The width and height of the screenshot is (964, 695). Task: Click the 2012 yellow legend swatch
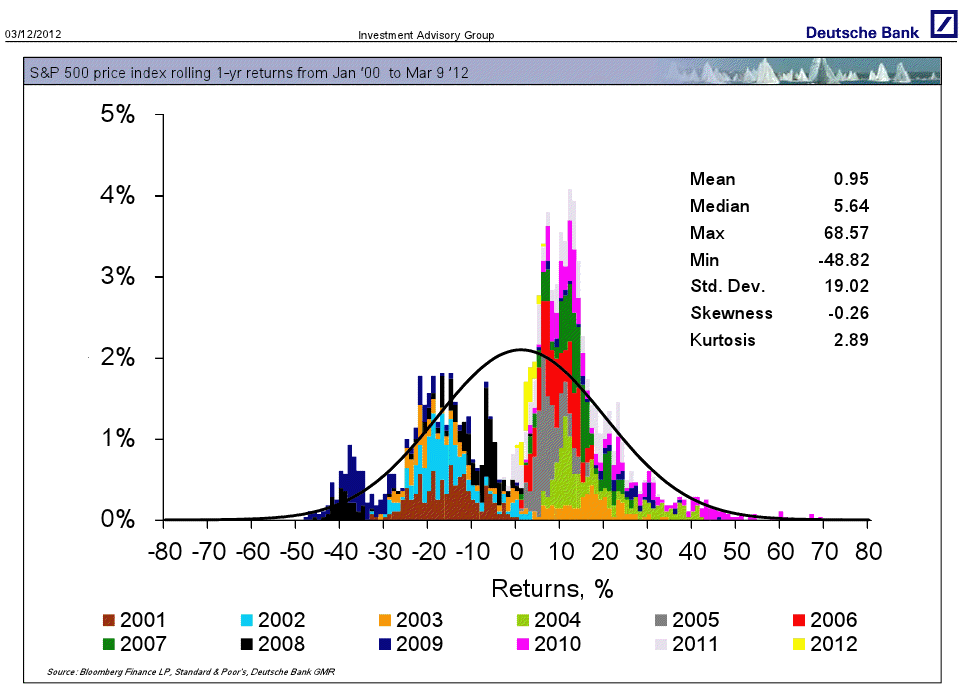799,644
